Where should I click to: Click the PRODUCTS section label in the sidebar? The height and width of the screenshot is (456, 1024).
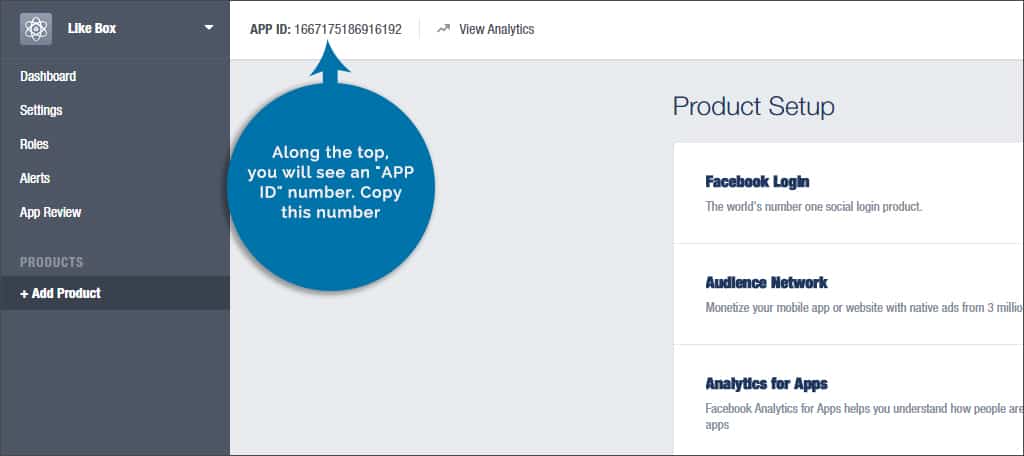52,262
